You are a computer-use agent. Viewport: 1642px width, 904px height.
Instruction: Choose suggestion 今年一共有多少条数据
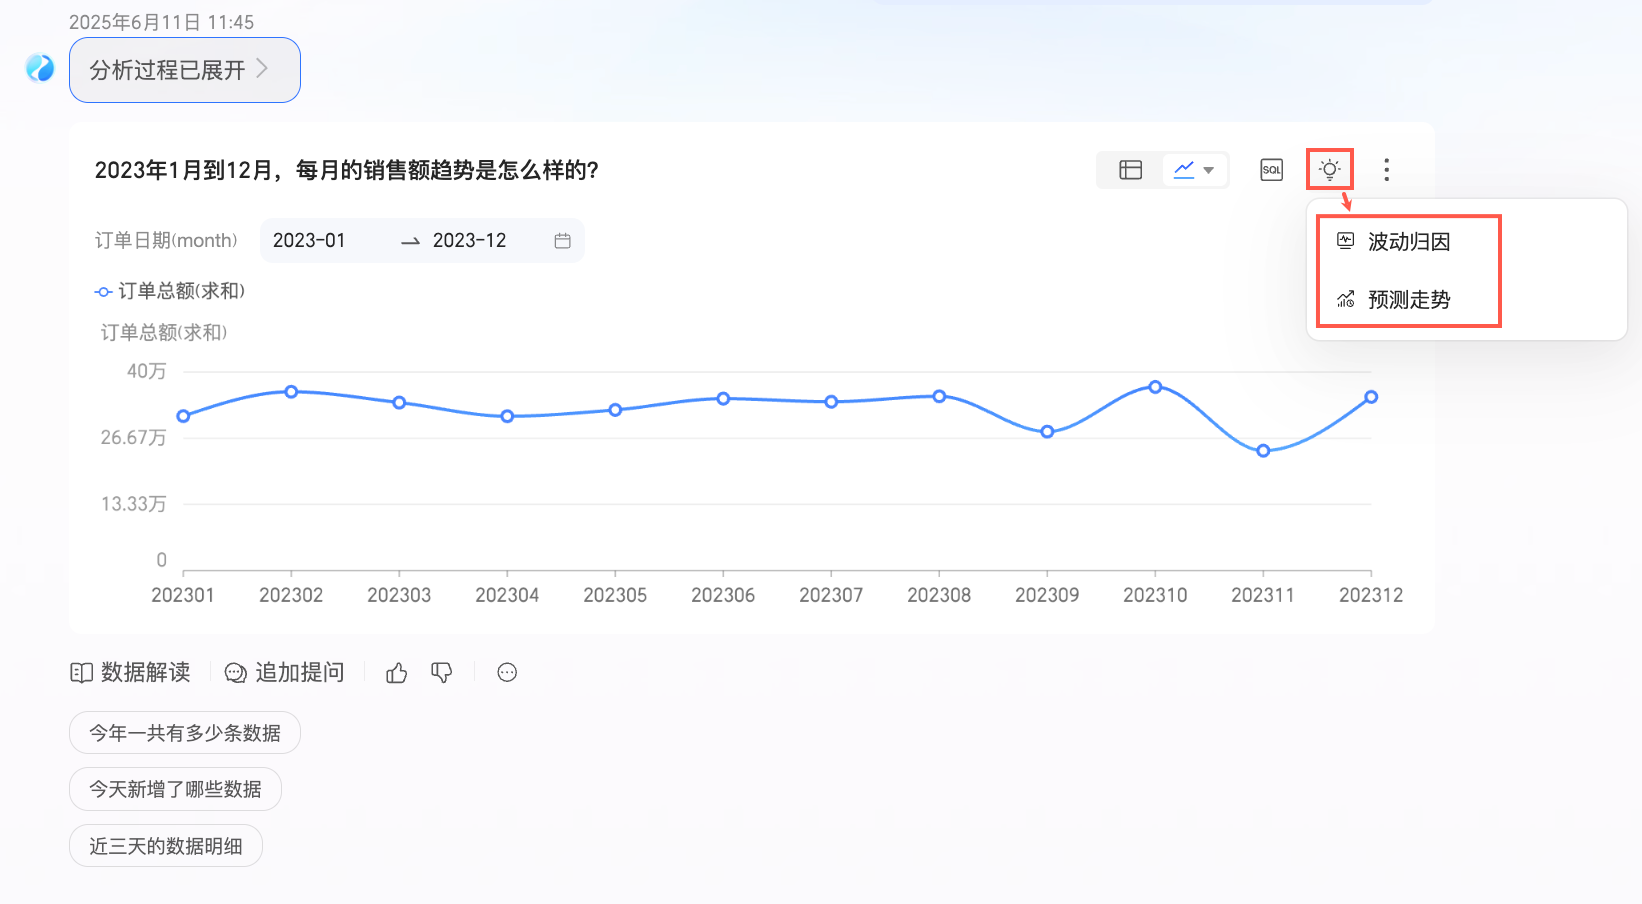click(185, 733)
